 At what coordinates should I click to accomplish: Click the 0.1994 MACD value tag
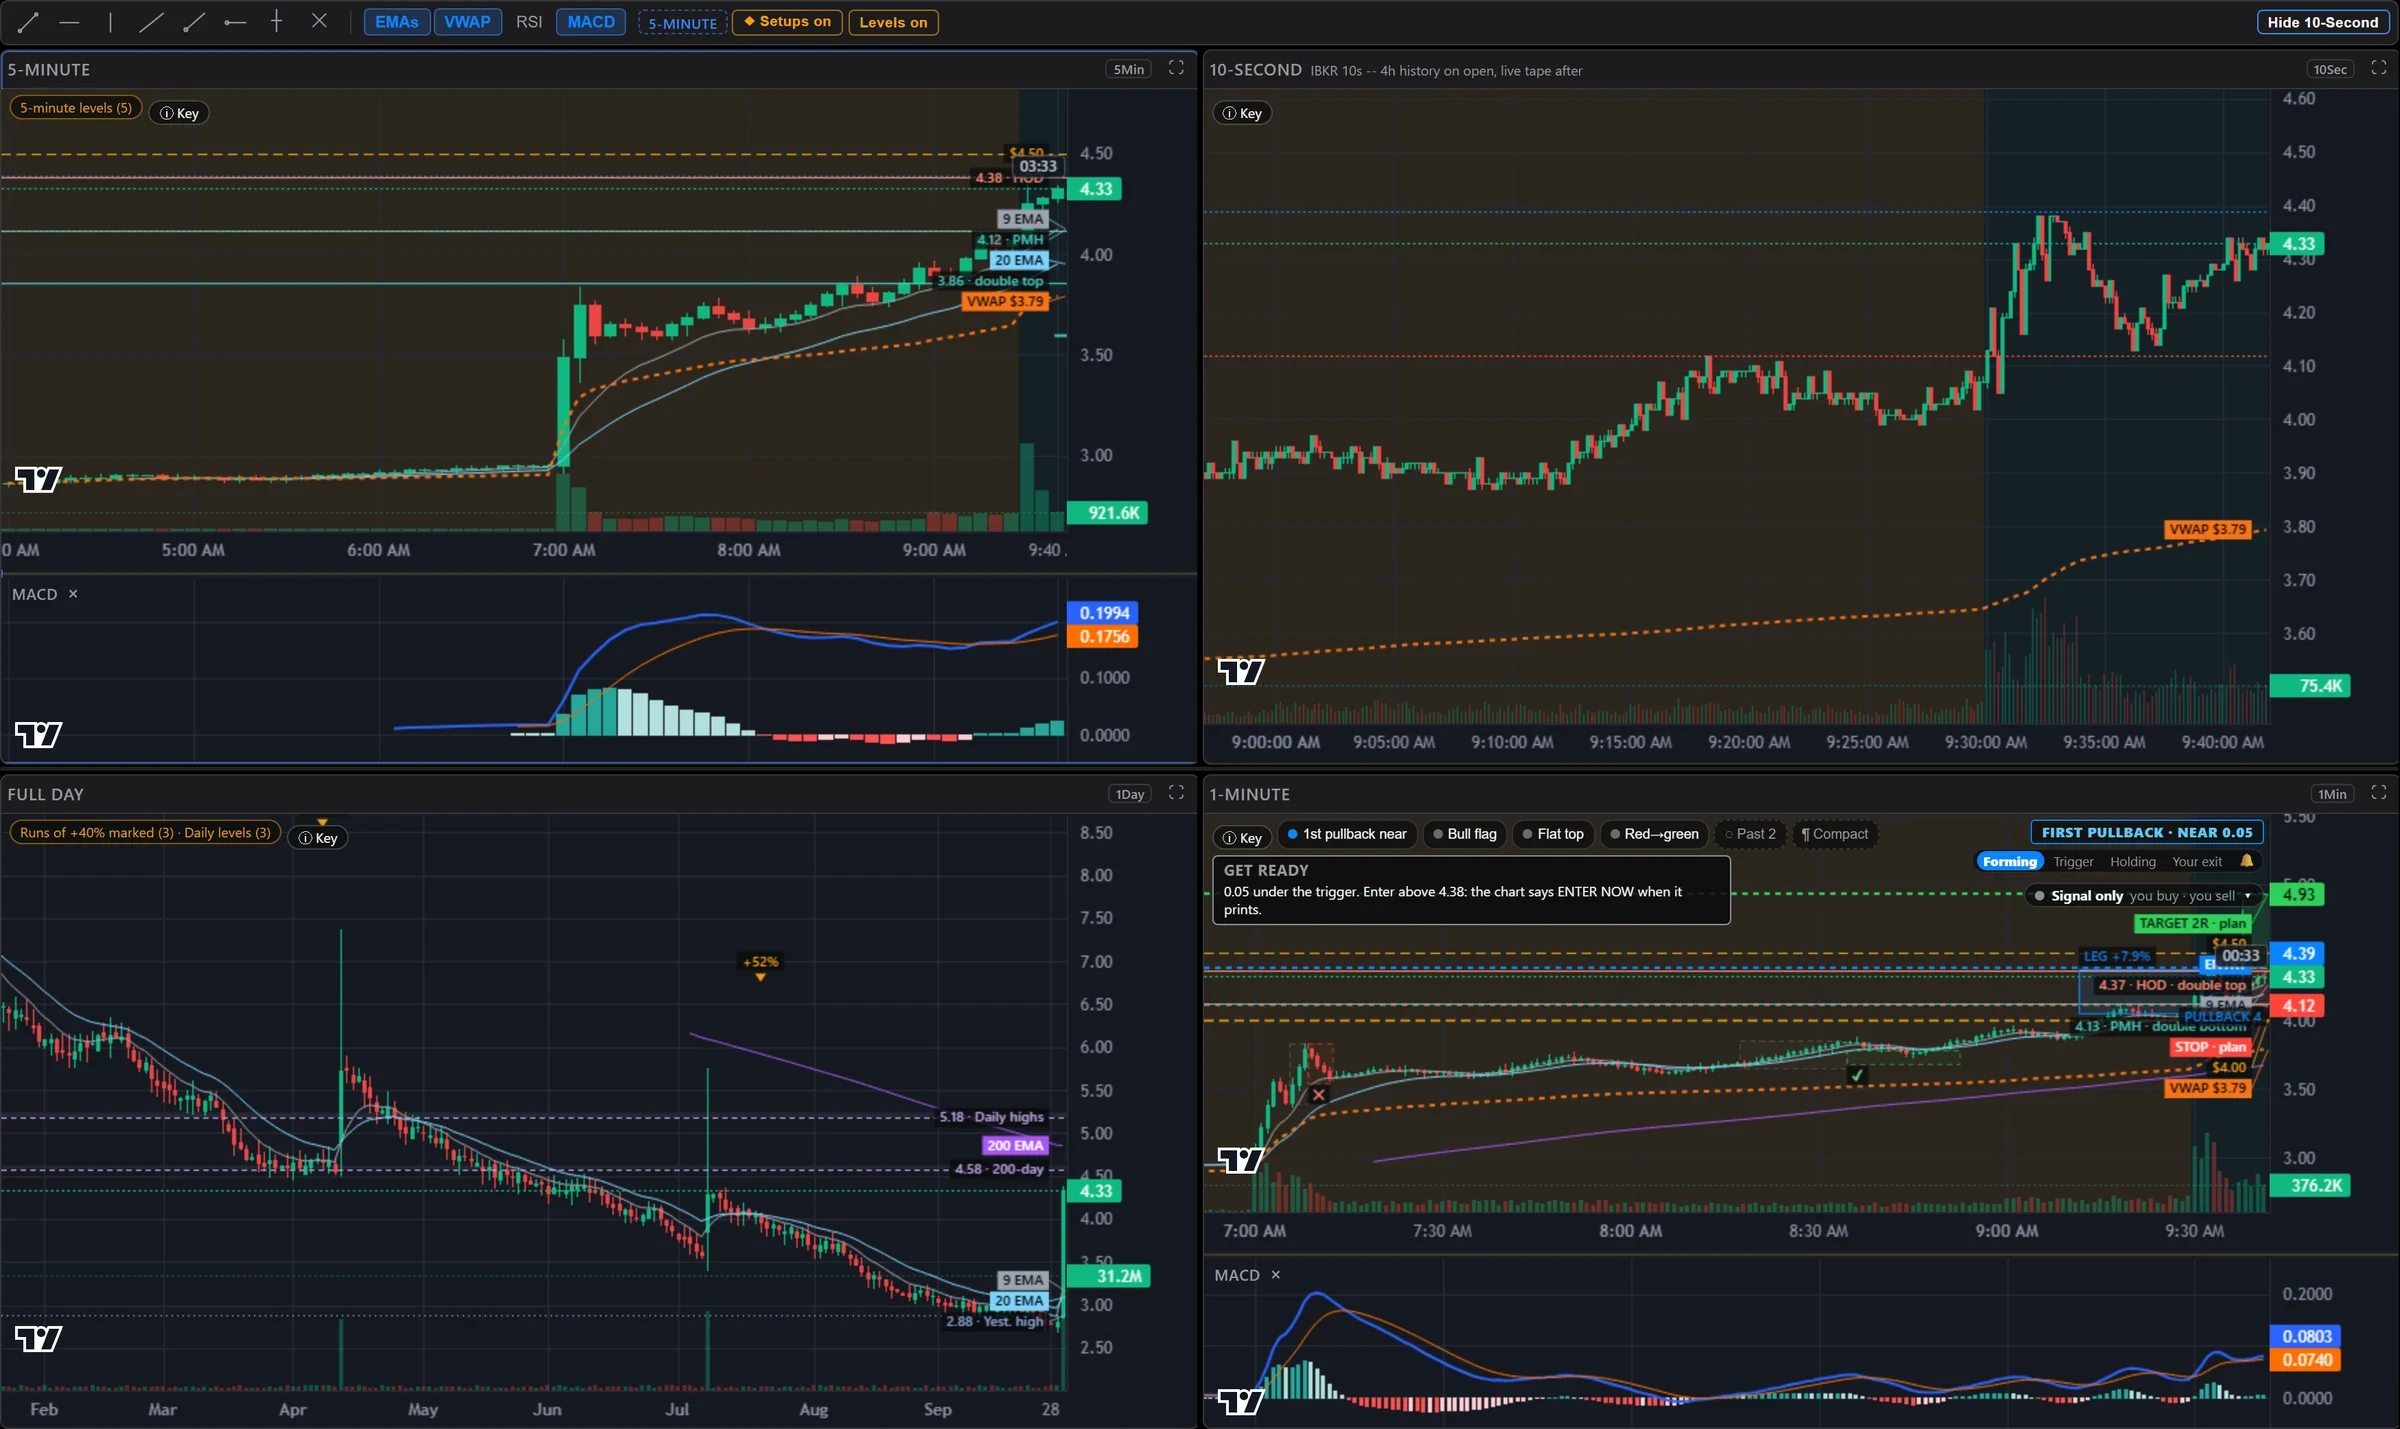tap(1103, 613)
